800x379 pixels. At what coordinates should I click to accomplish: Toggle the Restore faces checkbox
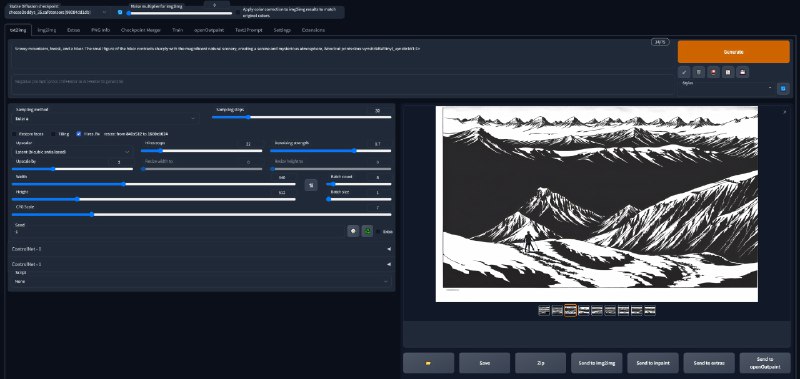tap(14, 134)
